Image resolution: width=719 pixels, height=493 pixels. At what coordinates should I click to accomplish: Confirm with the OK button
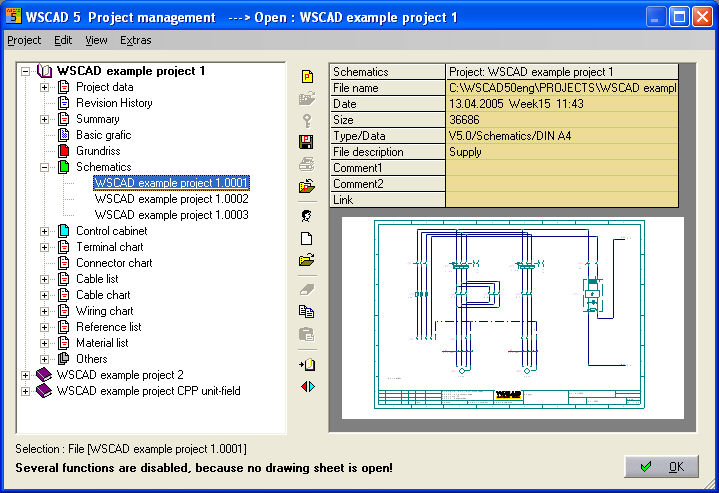pos(661,466)
